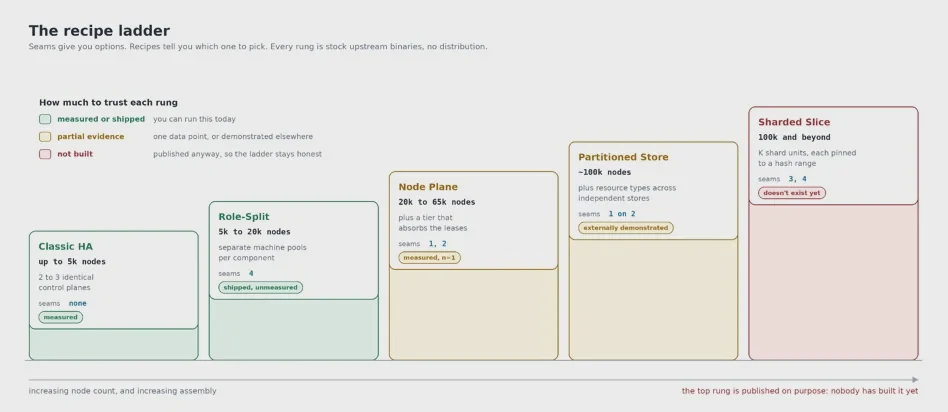
Task: Click the 'measured, n=1' badge
Action: tap(429, 258)
